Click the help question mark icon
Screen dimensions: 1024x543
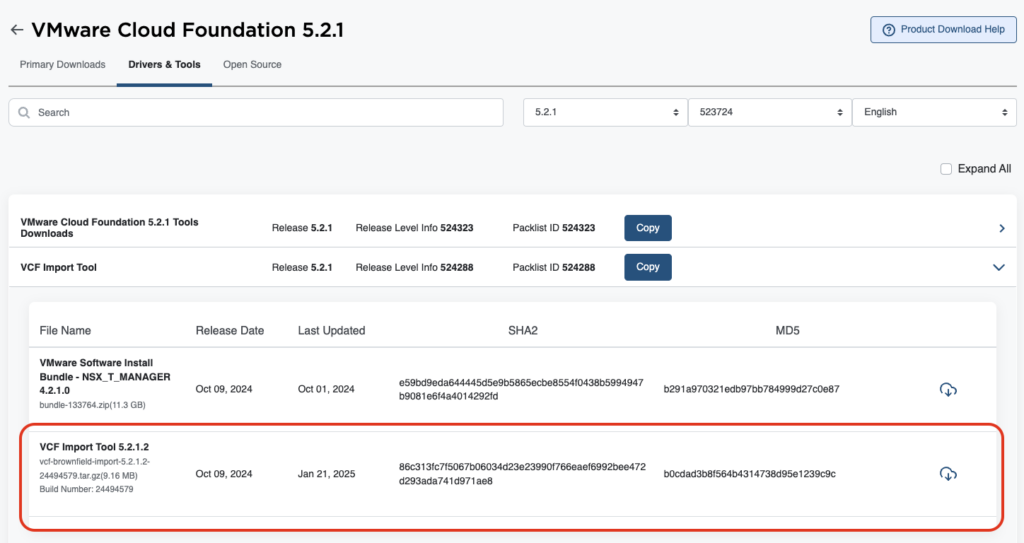888,30
